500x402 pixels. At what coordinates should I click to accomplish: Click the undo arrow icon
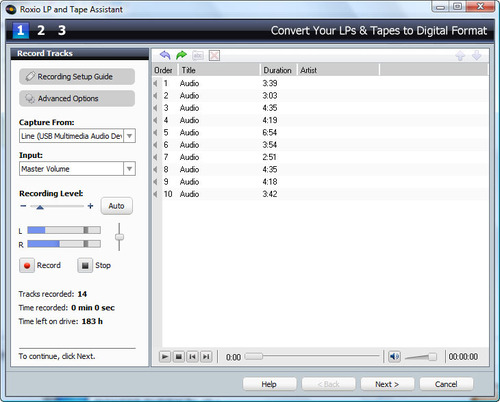click(x=165, y=55)
